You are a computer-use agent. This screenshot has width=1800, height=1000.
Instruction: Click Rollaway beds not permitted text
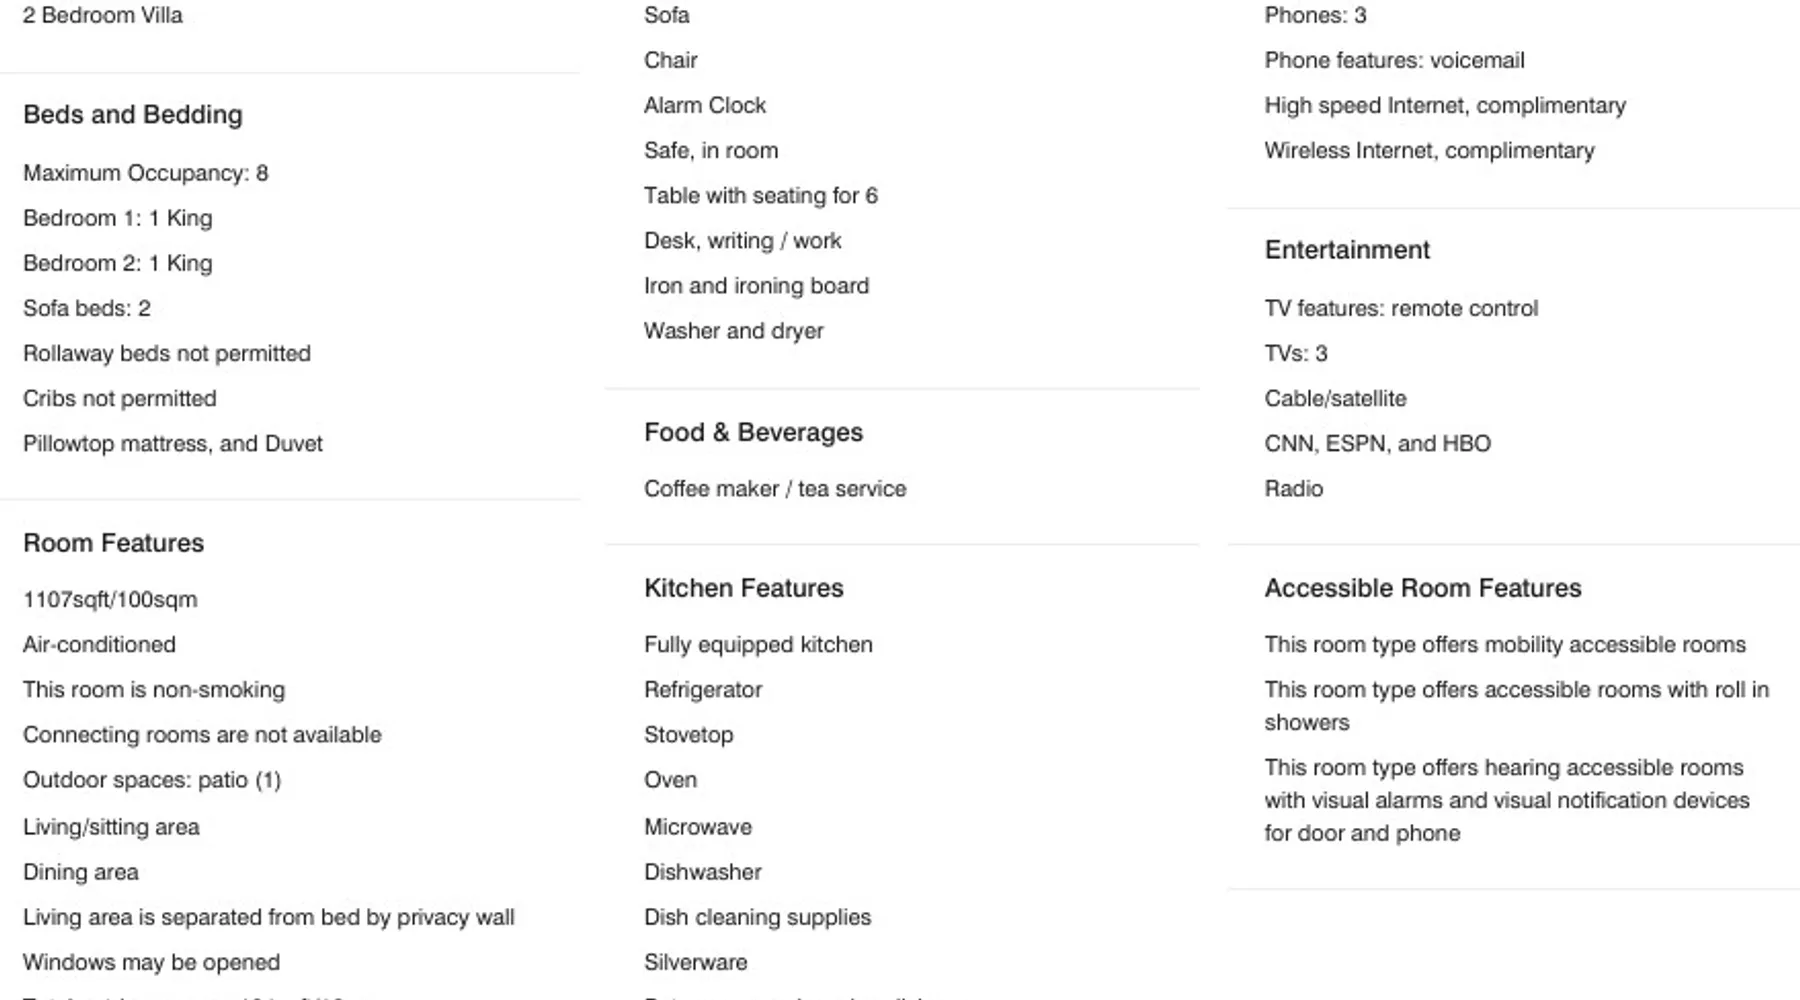pyautogui.click(x=167, y=353)
